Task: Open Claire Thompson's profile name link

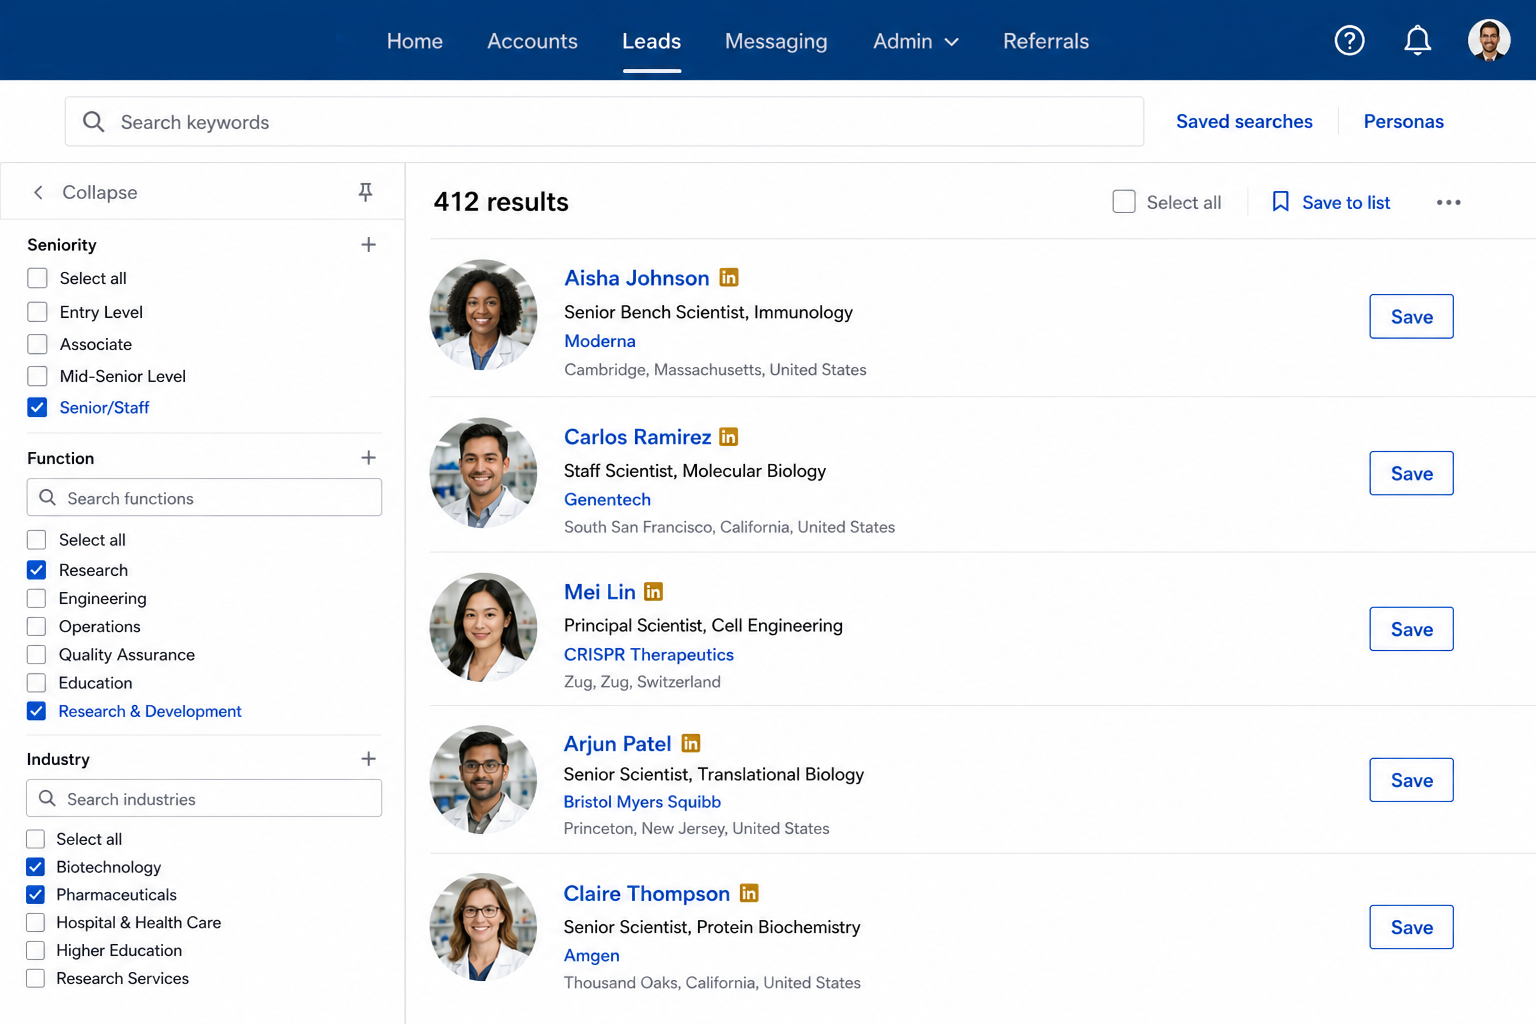Action: click(646, 893)
